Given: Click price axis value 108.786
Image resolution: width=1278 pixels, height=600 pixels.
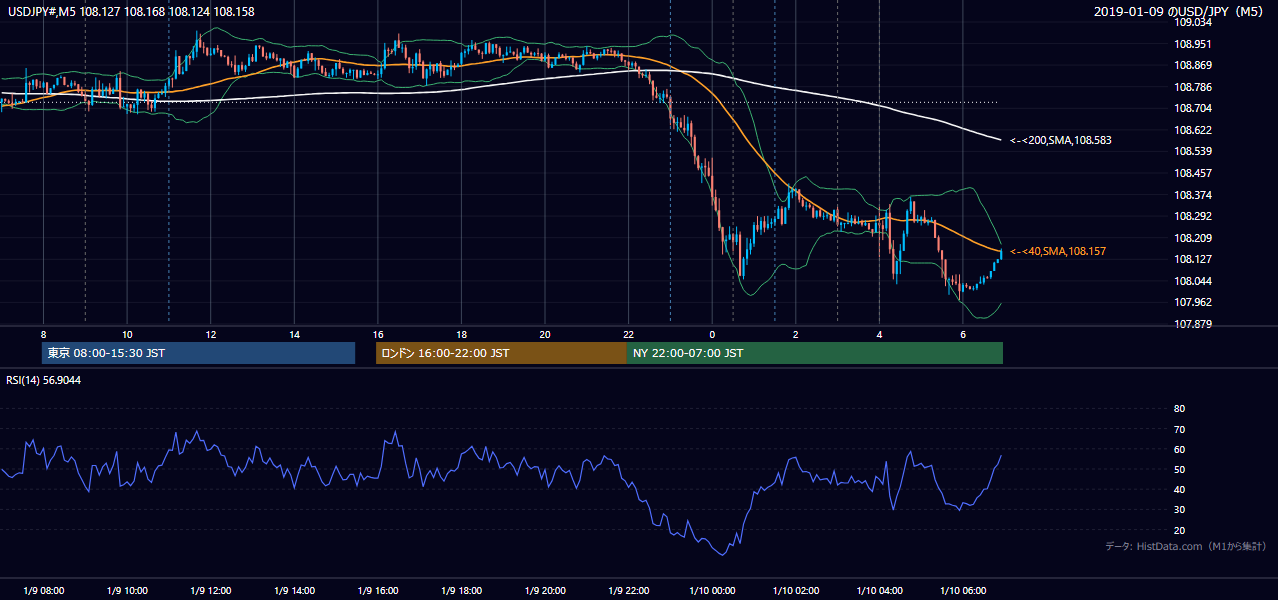Looking at the screenshot, I should (1192, 87).
